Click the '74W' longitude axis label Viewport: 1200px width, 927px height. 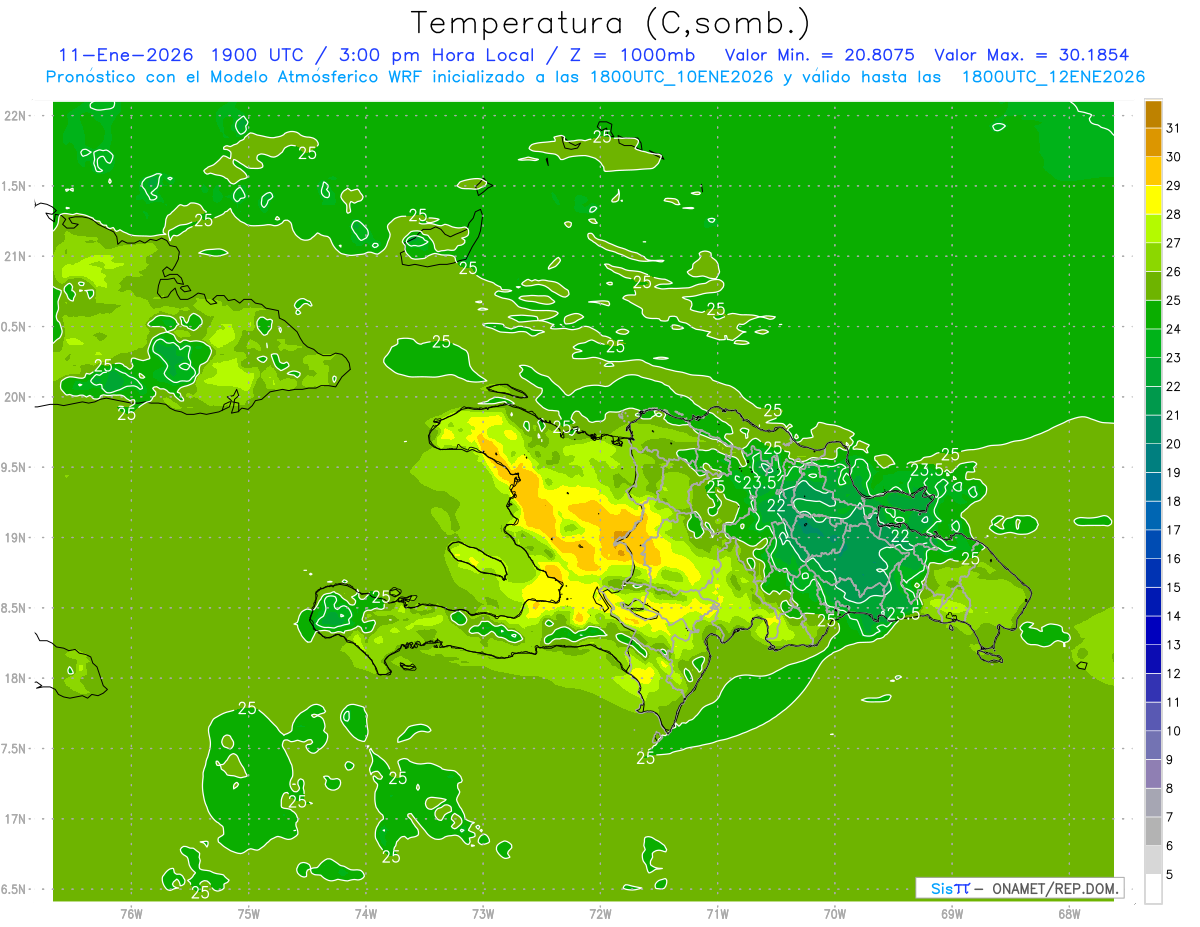(366, 914)
